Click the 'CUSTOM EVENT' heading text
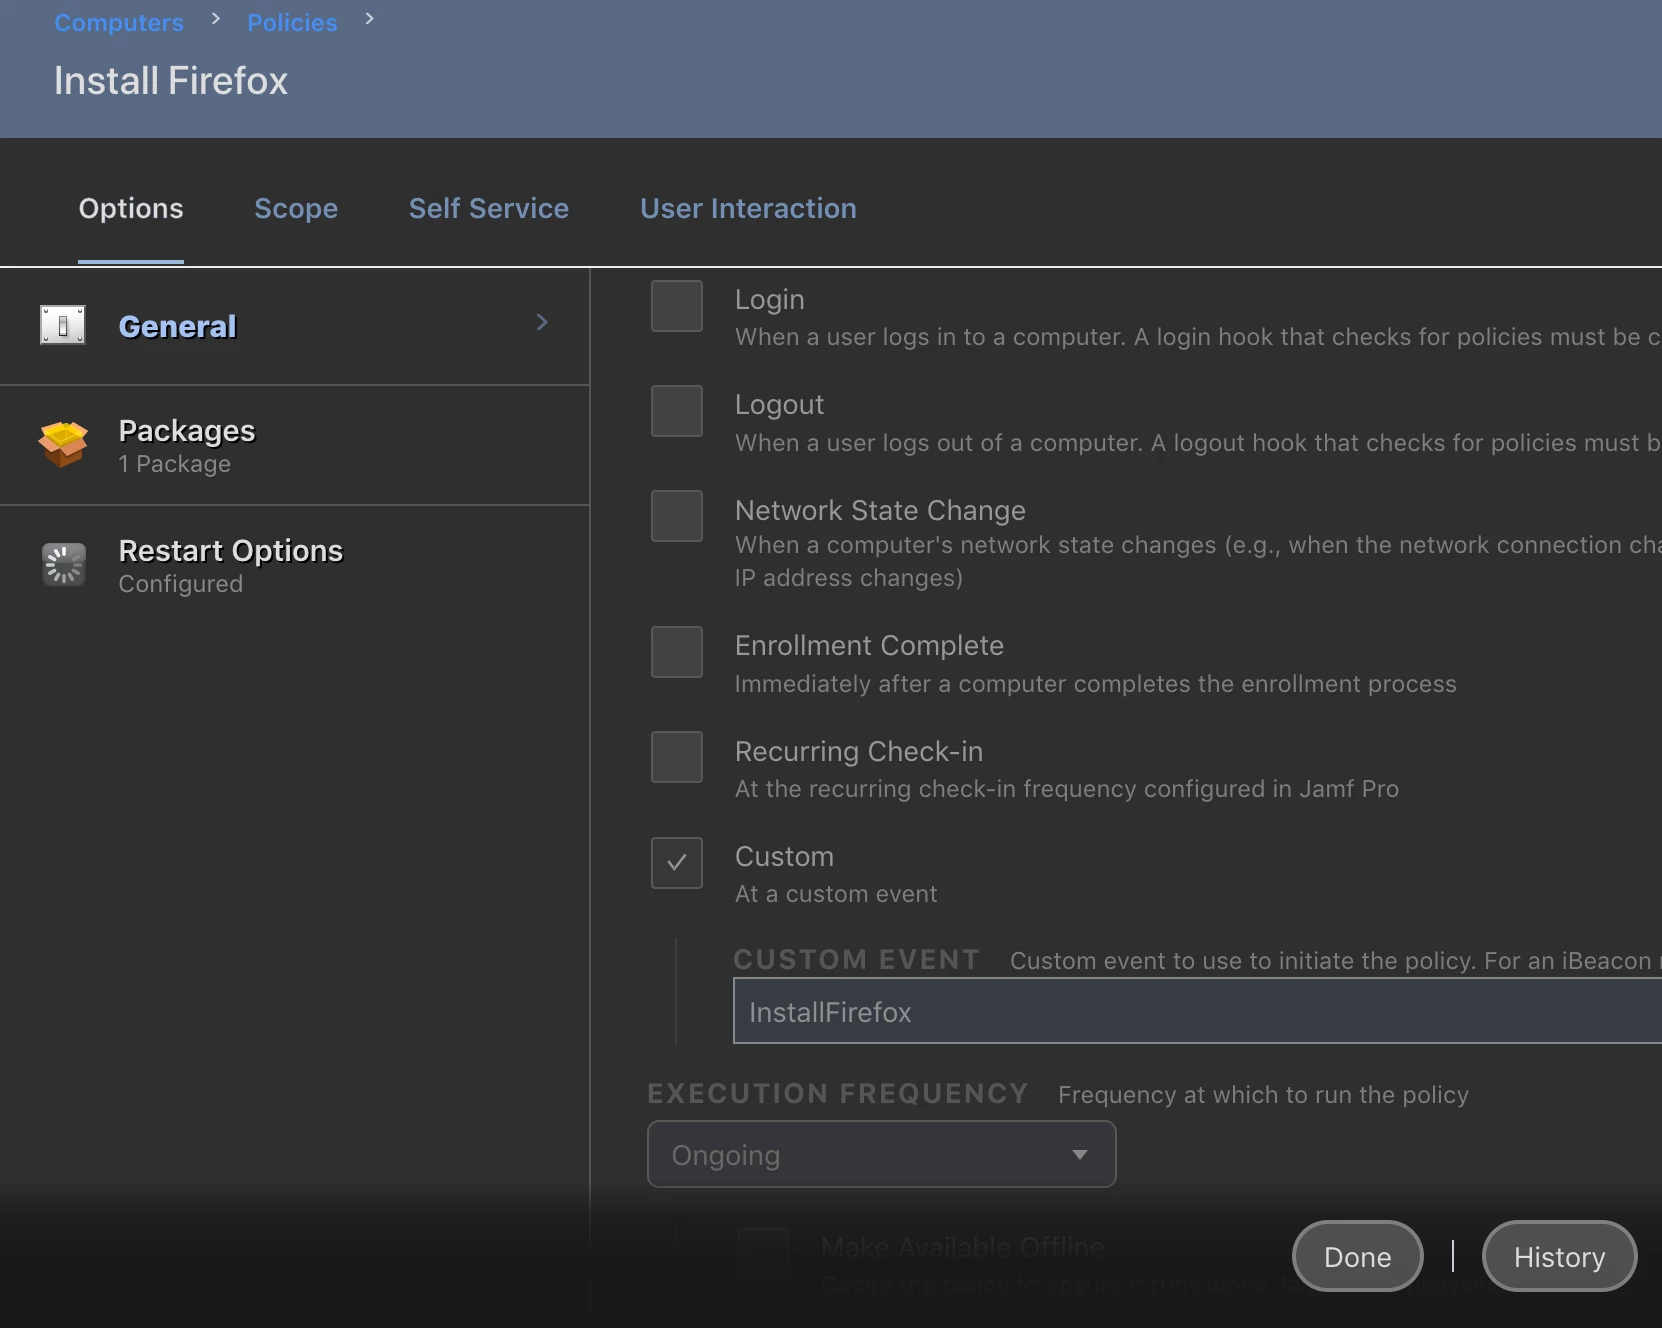Viewport: 1662px width, 1328px height. [x=857, y=959]
